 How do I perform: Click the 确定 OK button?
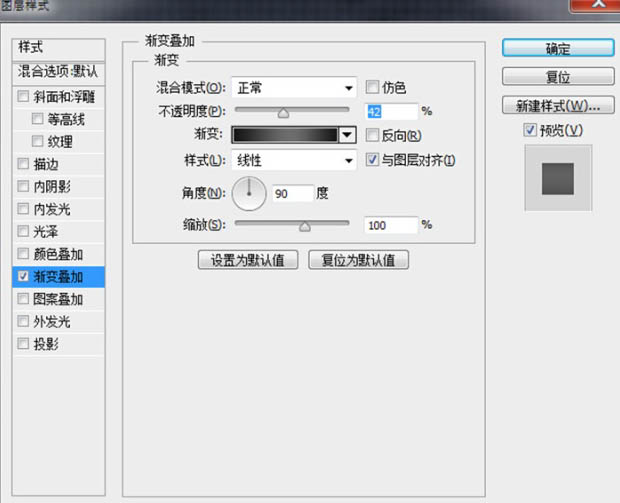pos(558,48)
